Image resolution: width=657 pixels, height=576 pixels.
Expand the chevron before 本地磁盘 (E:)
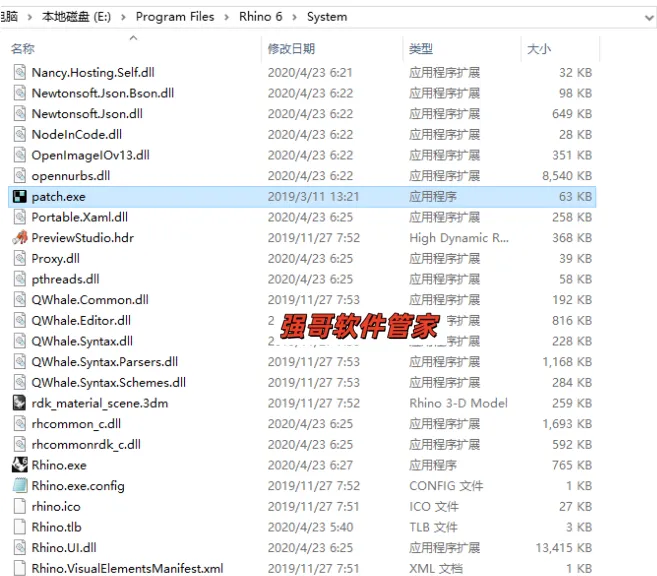pyautogui.click(x=30, y=17)
